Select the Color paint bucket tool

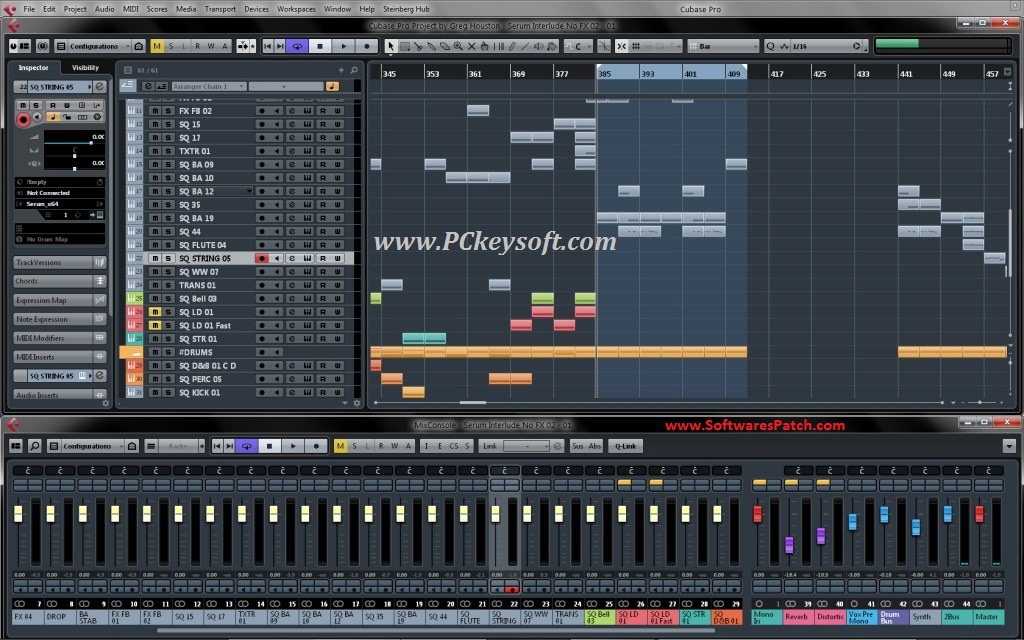pos(552,46)
